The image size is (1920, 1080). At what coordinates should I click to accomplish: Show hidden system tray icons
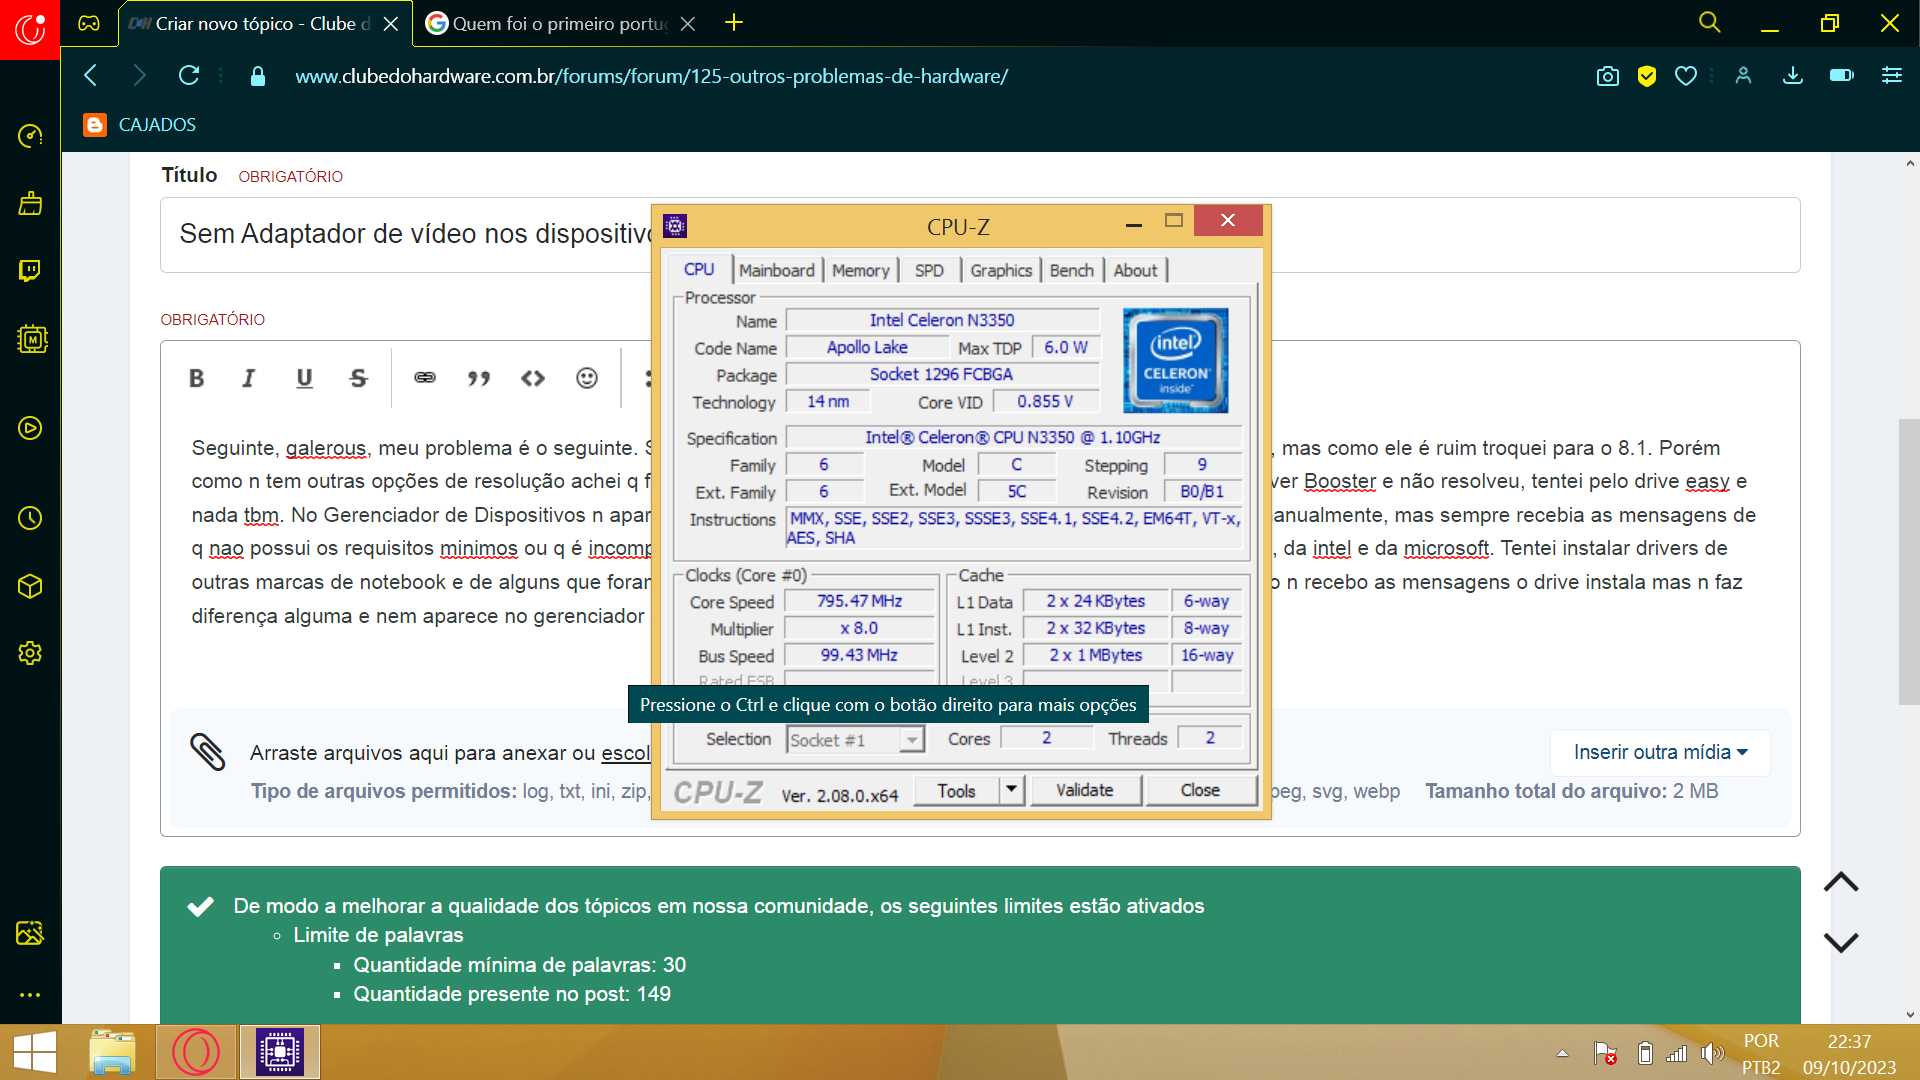(x=1562, y=1053)
